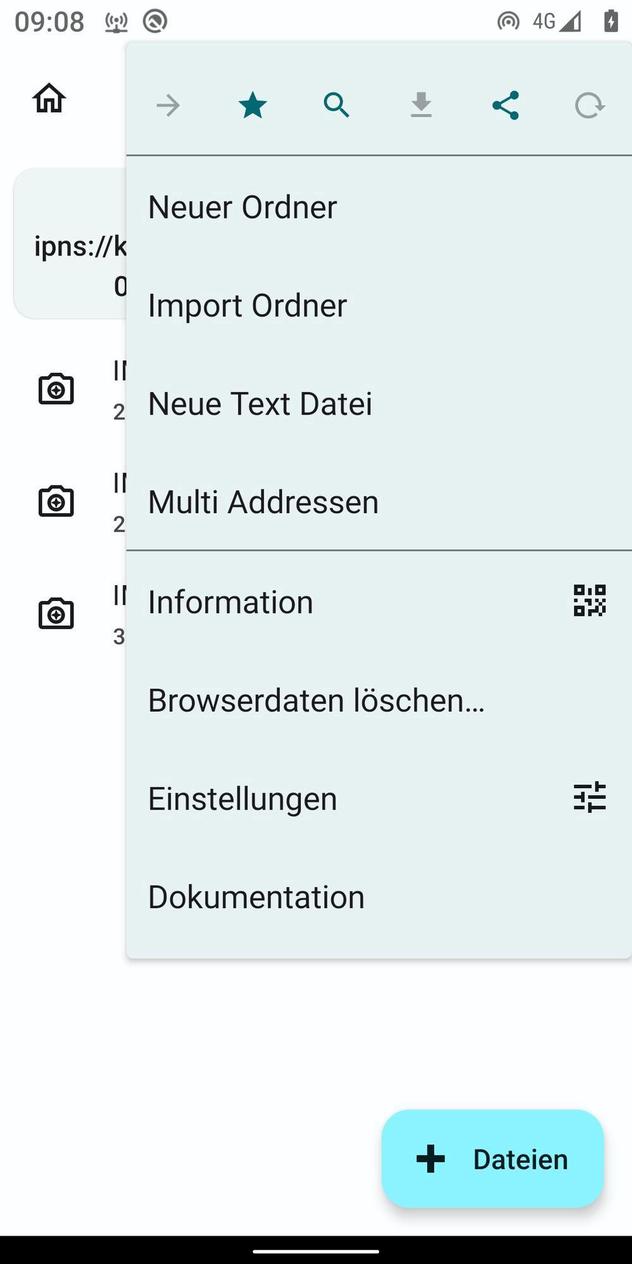
Task: Open sharing via the share icon
Action: pyautogui.click(x=505, y=105)
